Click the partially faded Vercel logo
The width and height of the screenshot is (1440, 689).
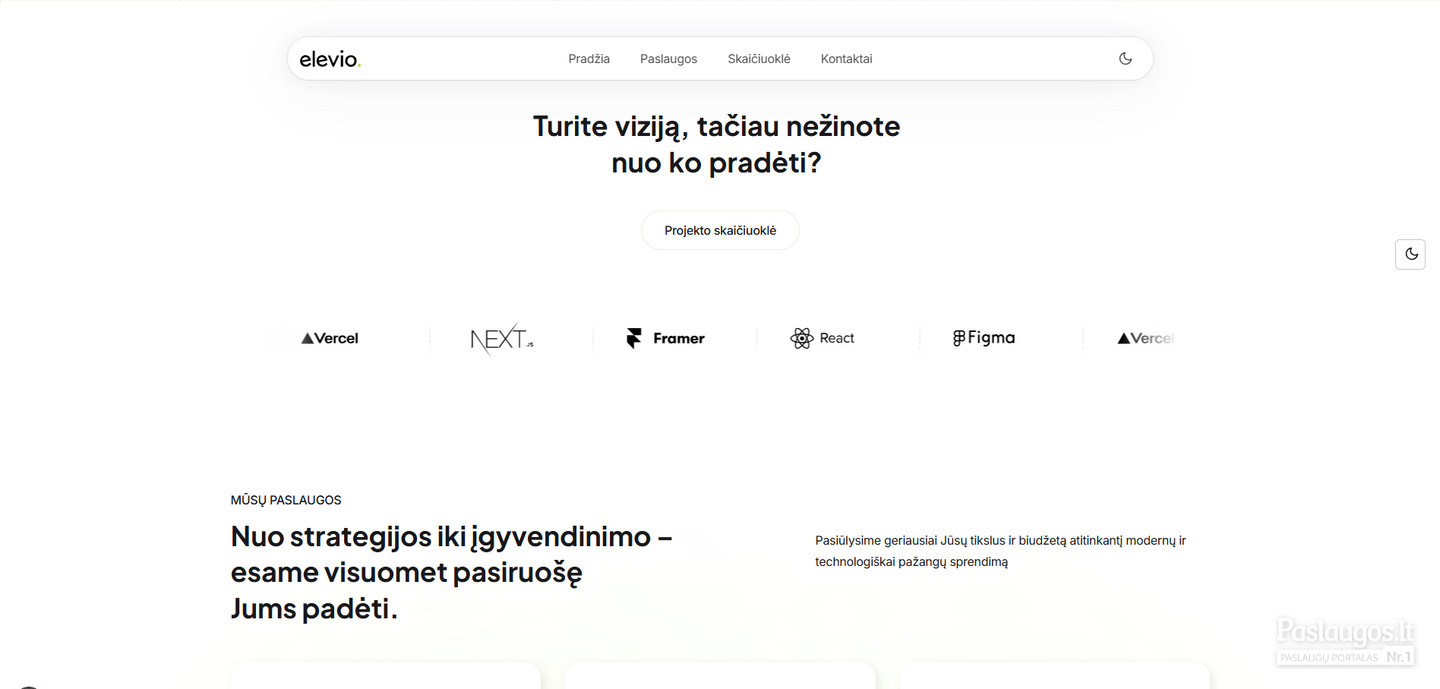(x=1146, y=338)
